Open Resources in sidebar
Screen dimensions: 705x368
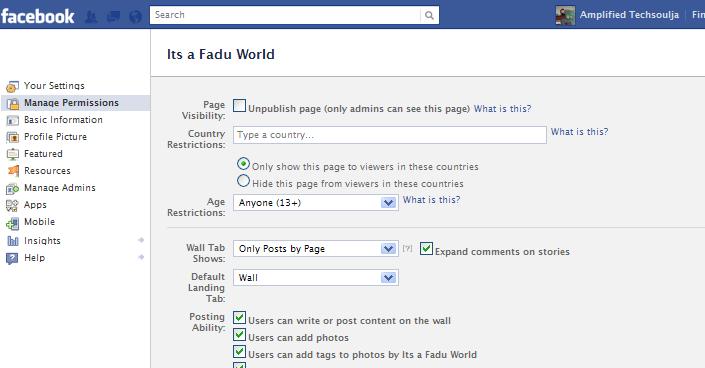[x=47, y=171]
